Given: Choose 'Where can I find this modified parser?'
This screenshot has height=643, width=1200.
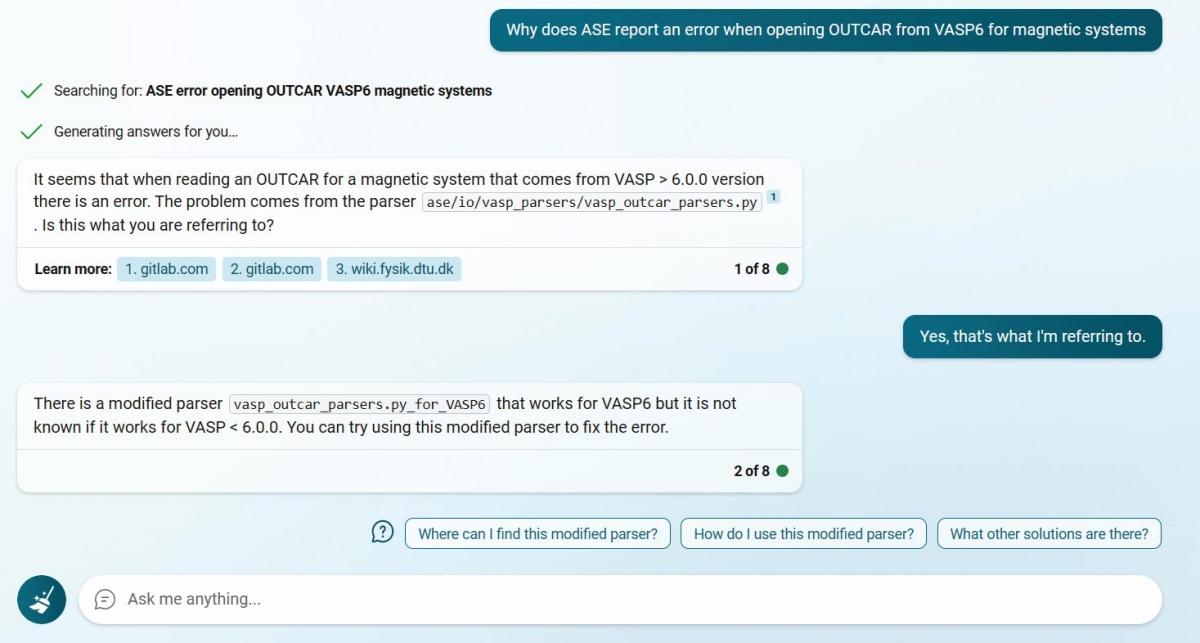Looking at the screenshot, I should click(537, 534).
